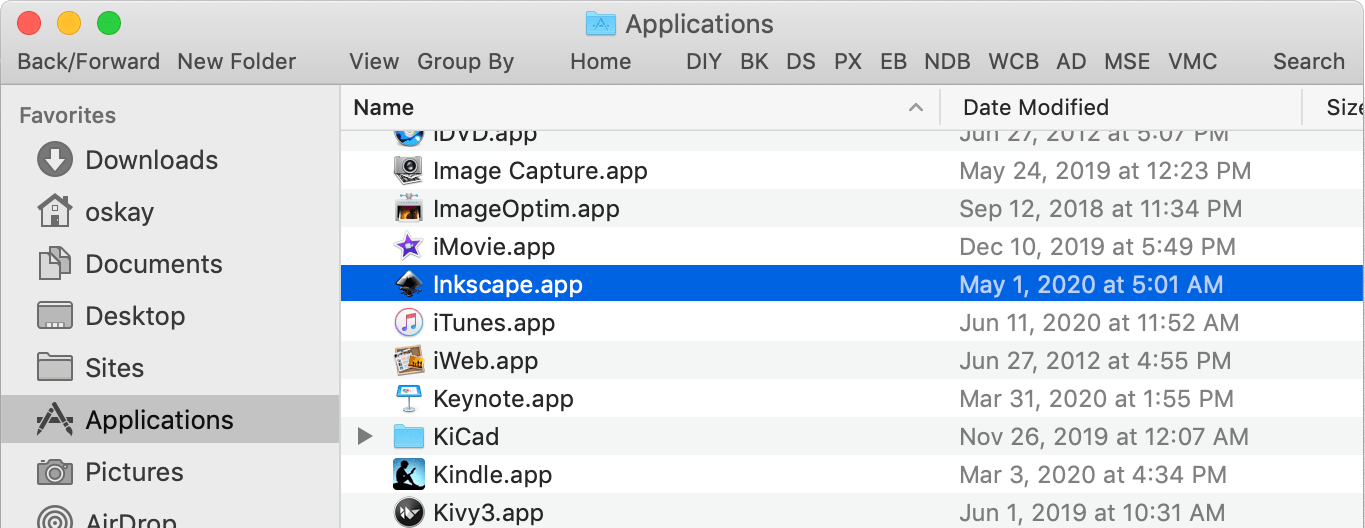Viewport: 1365px width, 528px height.
Task: Click the Kindle app icon
Action: click(409, 475)
